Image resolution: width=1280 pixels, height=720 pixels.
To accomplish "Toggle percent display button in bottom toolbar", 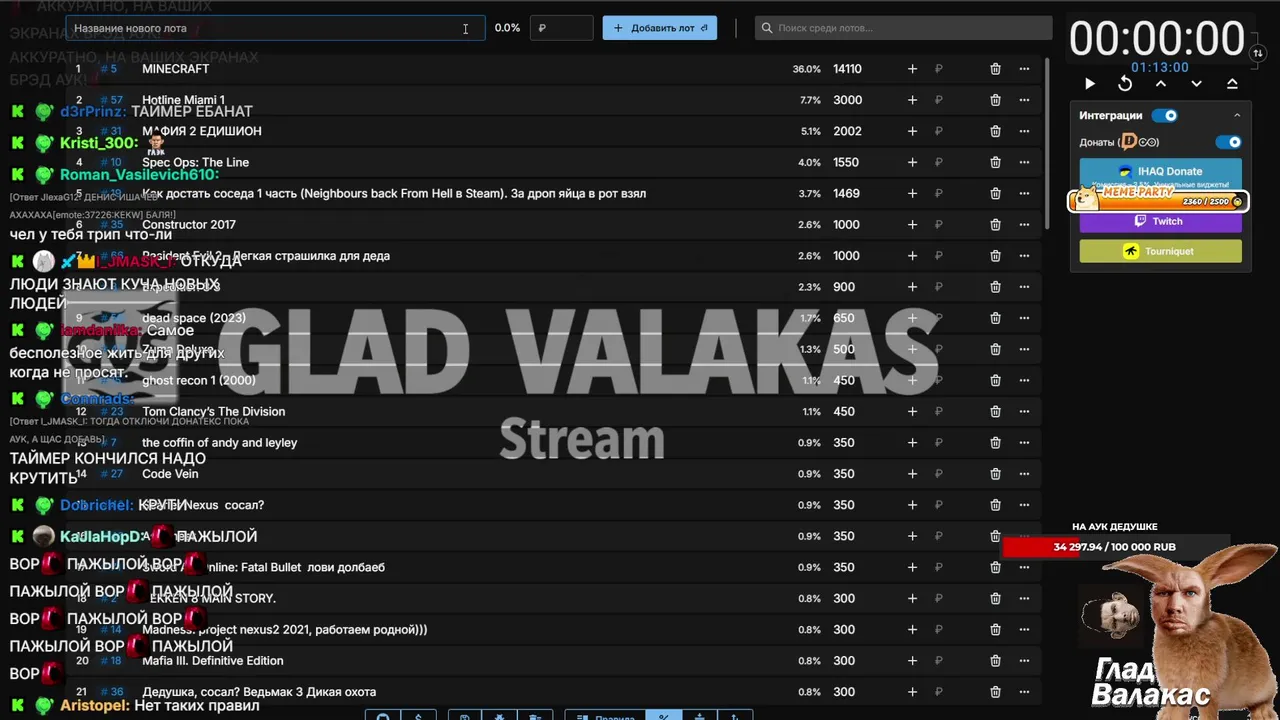I will click(x=663, y=716).
